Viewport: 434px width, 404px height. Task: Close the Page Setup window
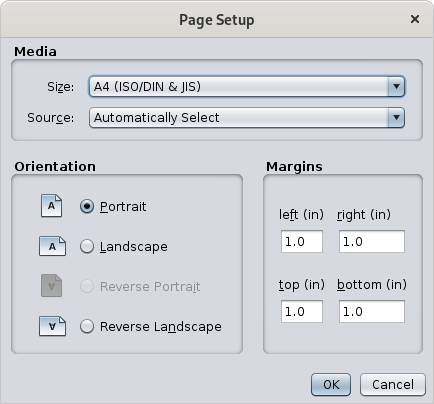(x=415, y=19)
